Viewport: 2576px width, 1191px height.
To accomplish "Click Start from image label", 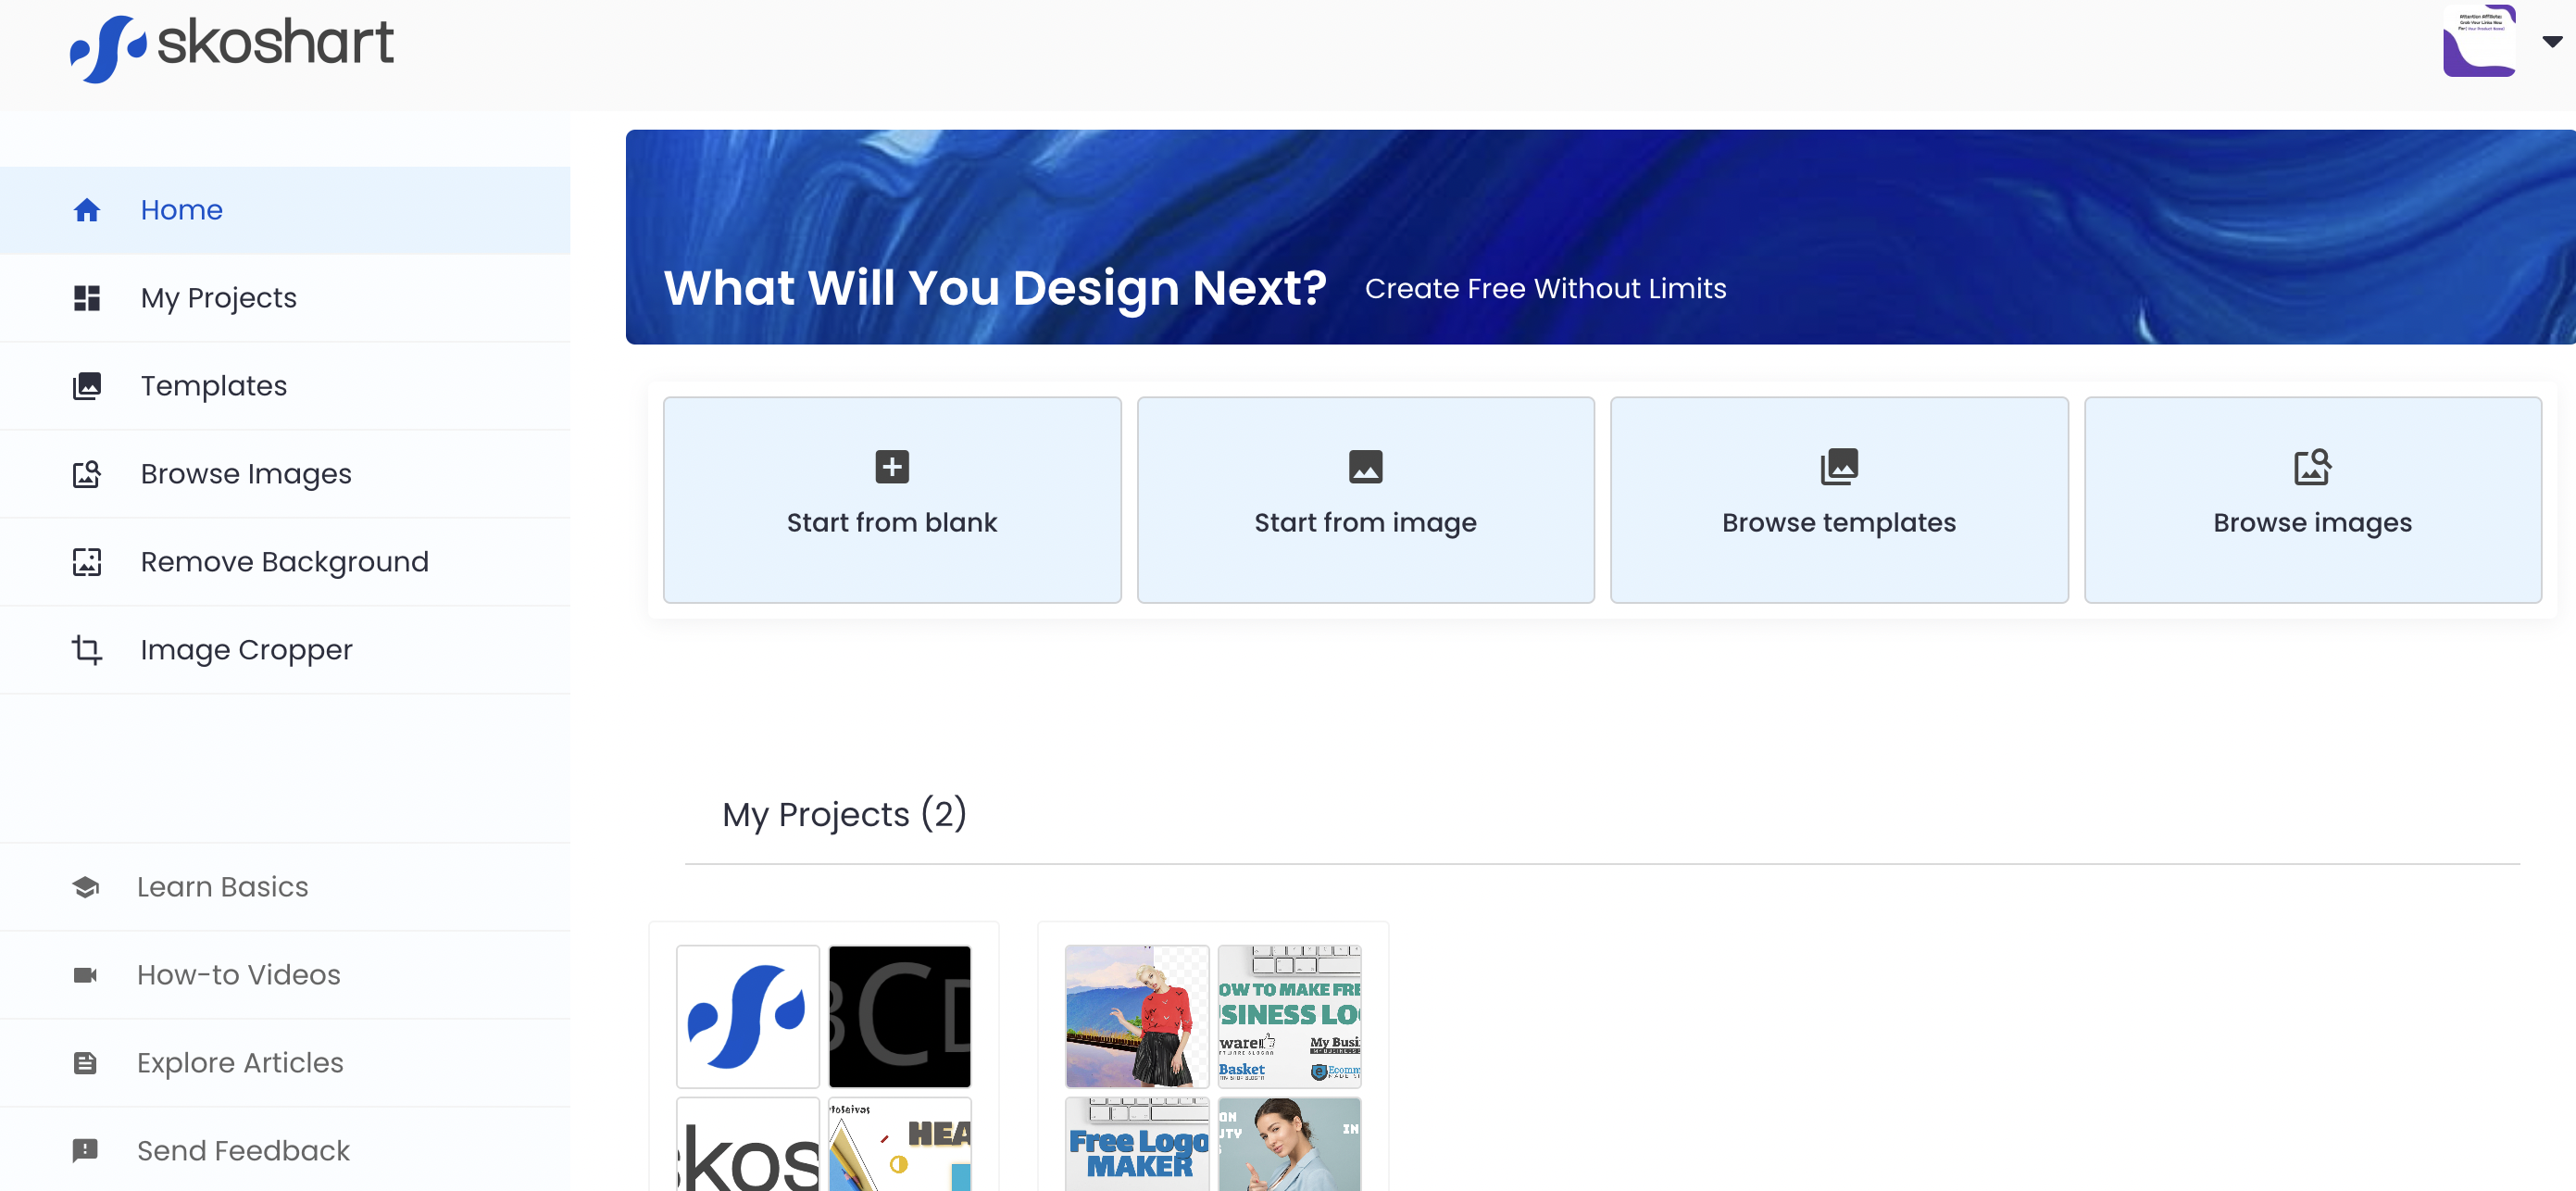I will pyautogui.click(x=1365, y=523).
